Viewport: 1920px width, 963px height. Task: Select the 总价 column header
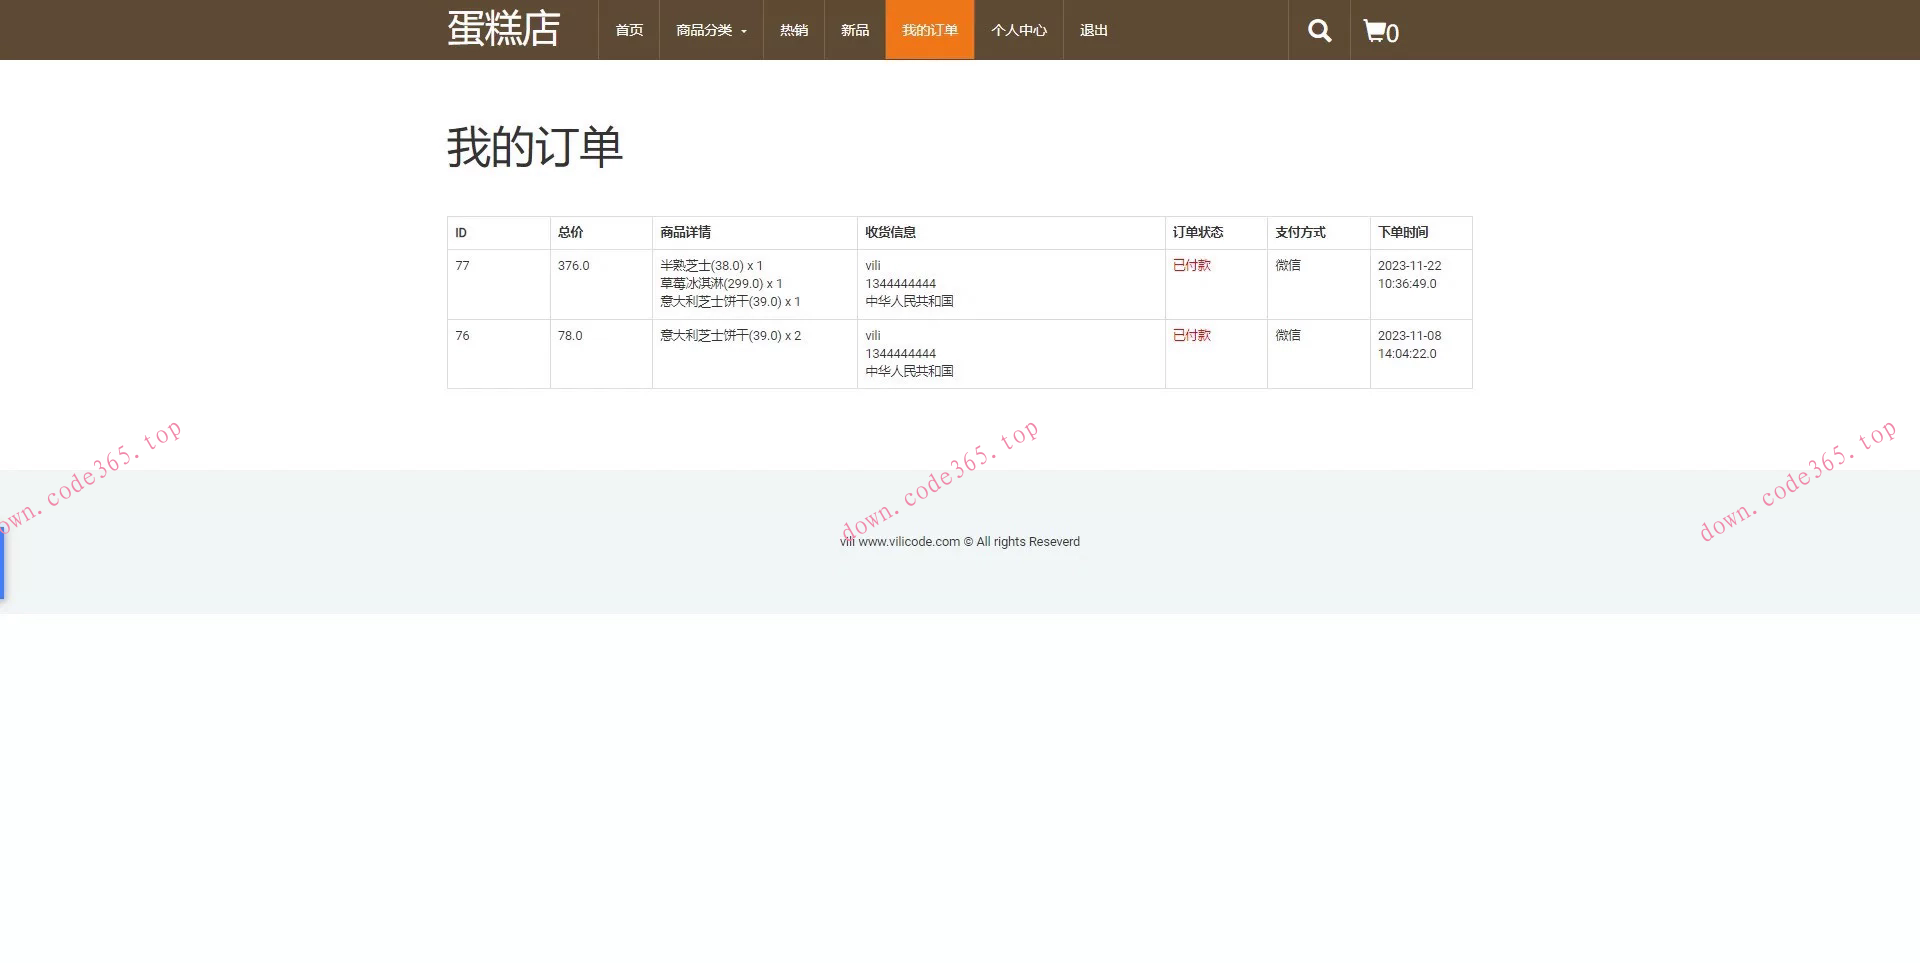(x=567, y=232)
